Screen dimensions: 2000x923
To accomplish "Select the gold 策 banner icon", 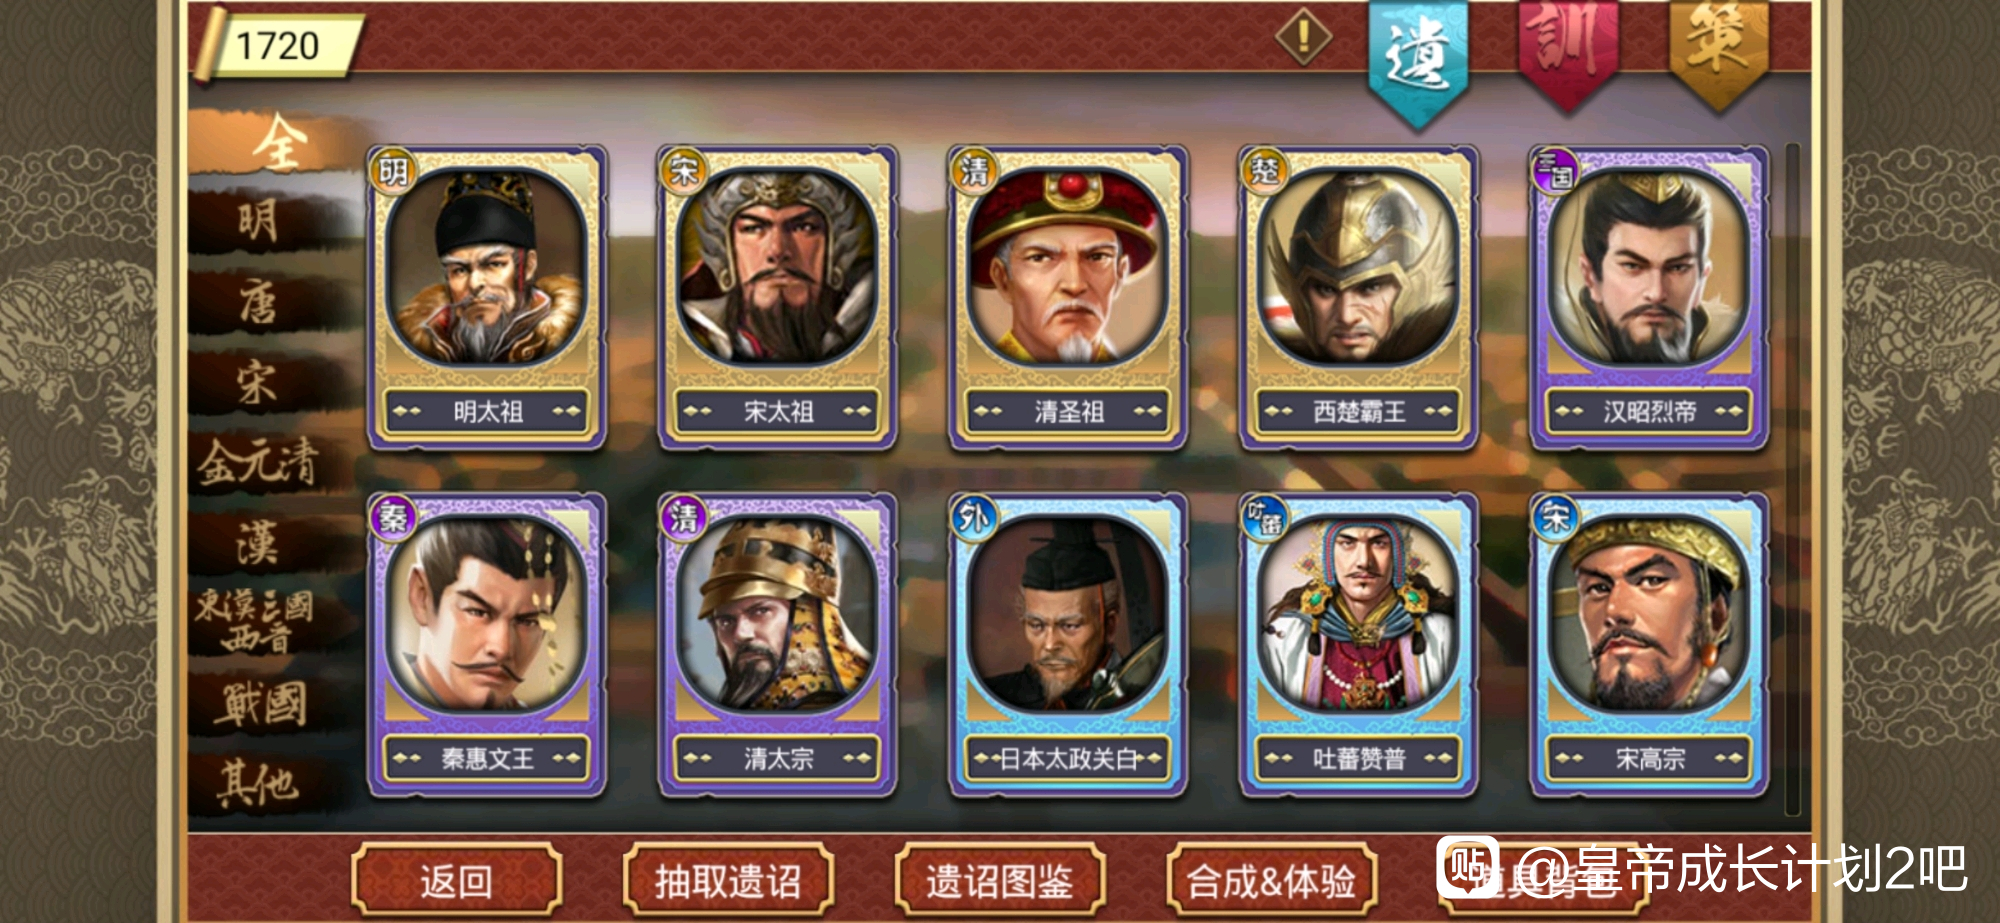I will point(1718,52).
